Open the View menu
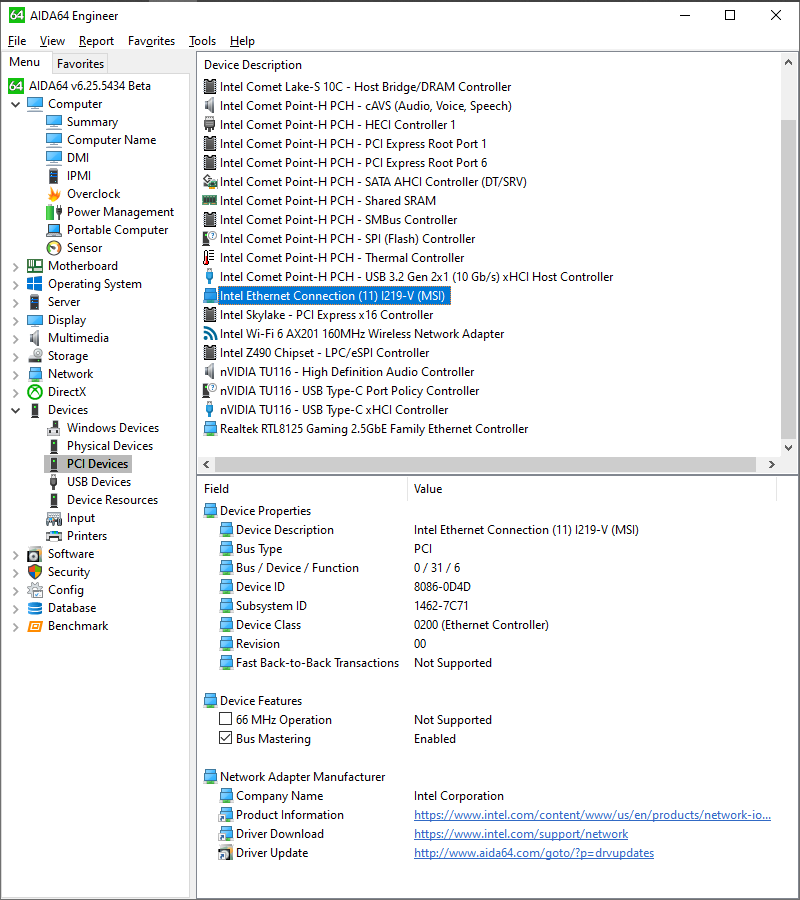 (x=52, y=41)
